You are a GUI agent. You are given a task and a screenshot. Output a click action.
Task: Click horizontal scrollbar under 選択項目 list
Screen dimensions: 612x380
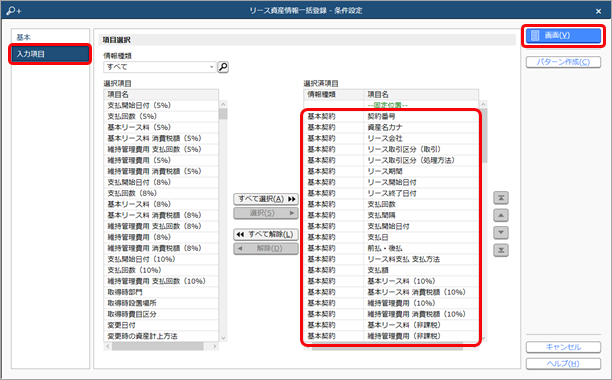(161, 346)
